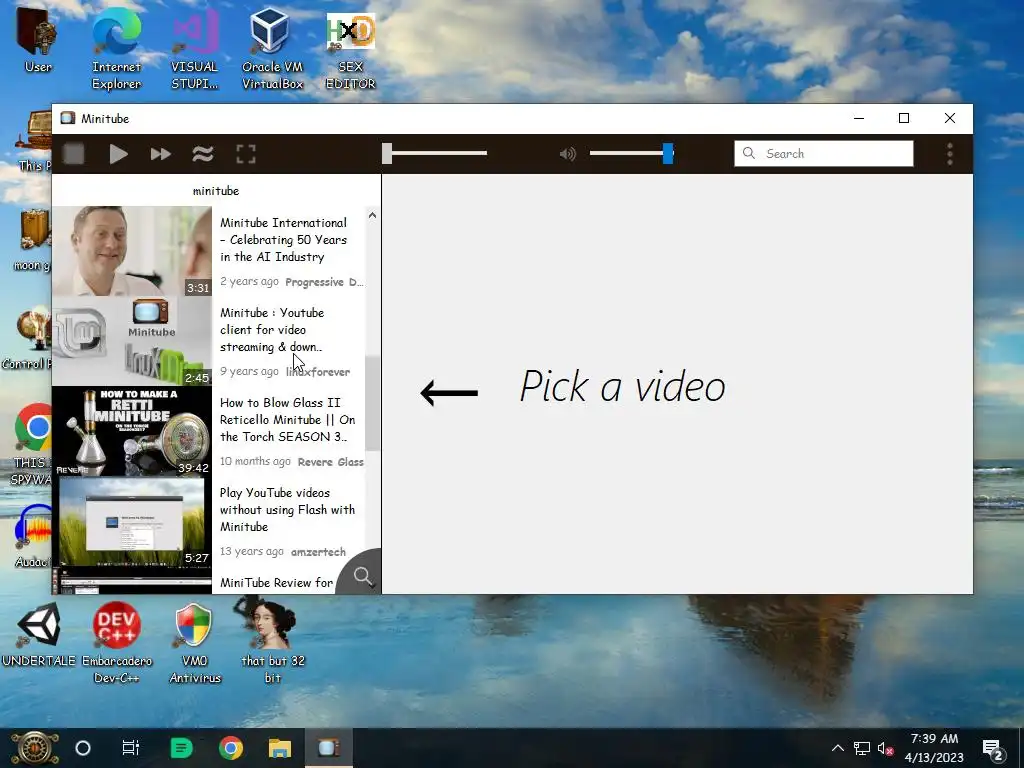Click the playlist scrollbar up arrow
The width and height of the screenshot is (1024, 768).
click(372, 215)
